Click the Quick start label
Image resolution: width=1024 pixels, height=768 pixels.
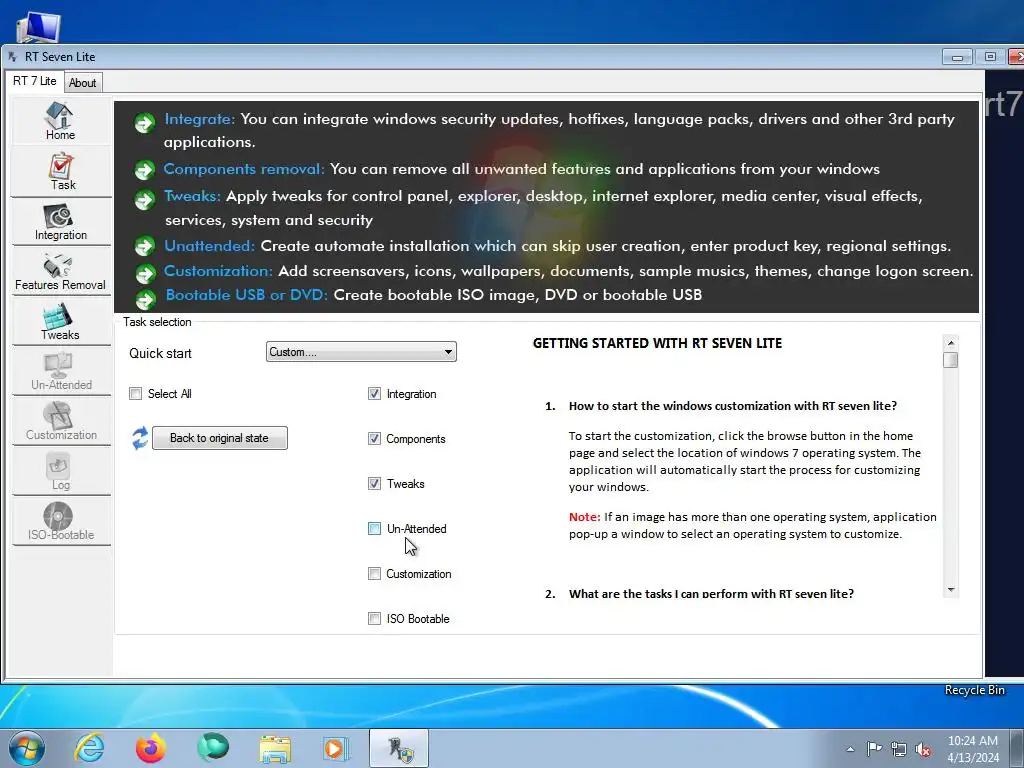click(160, 353)
